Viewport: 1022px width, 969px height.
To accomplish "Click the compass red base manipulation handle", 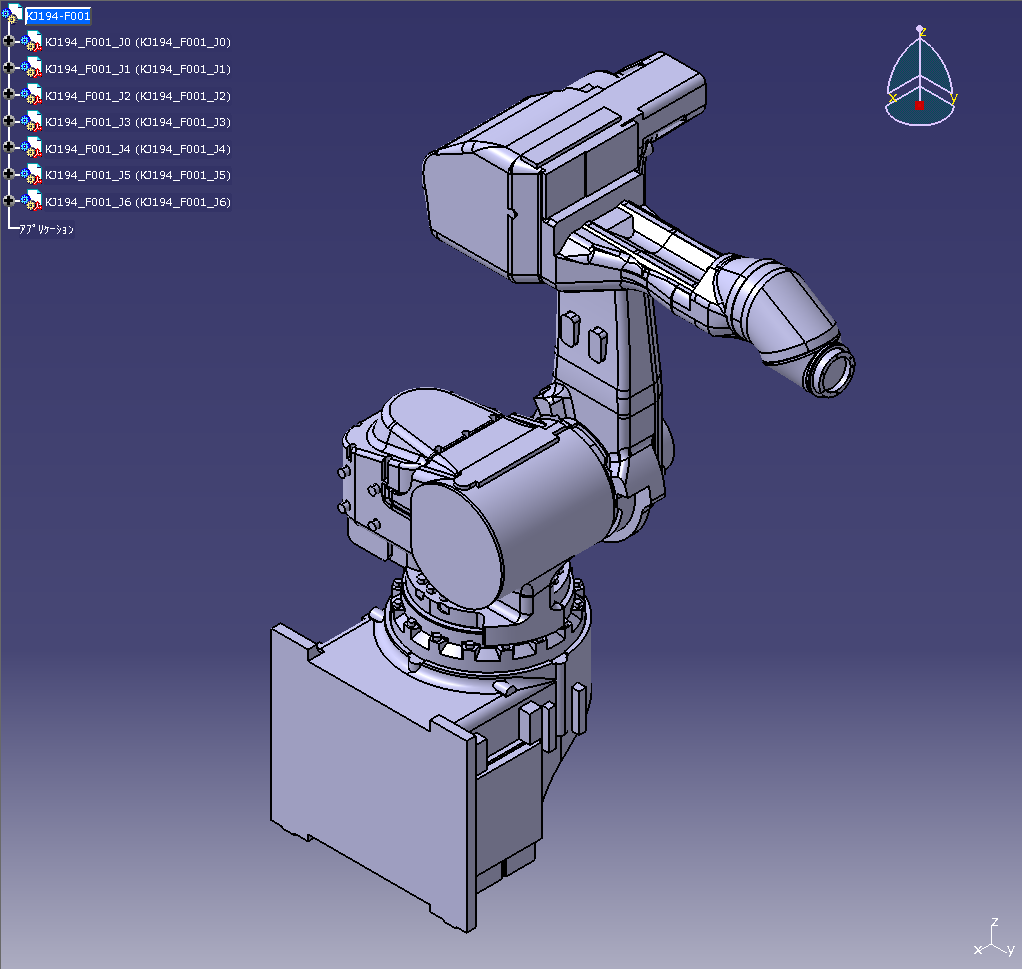I will (919, 106).
